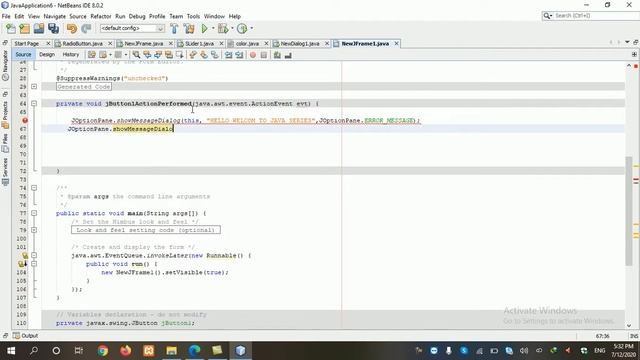Open File Explorer from the taskbar
The image size is (640, 360).
(171, 351)
